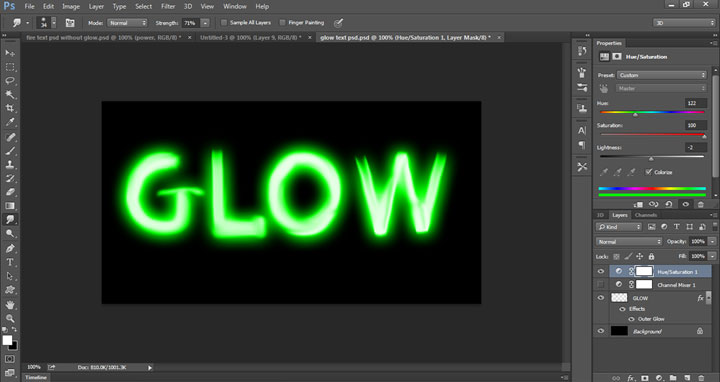This screenshot has height=382, width=720.
Task: Reset adjustment defaults in Properties panel
Action: coord(669,204)
